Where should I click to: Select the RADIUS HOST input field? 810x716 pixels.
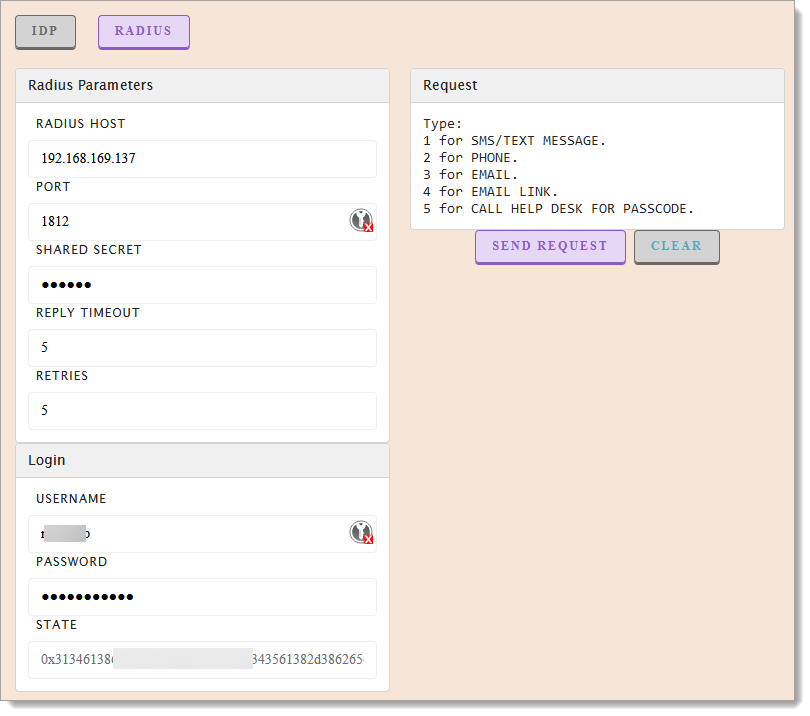tap(202, 158)
